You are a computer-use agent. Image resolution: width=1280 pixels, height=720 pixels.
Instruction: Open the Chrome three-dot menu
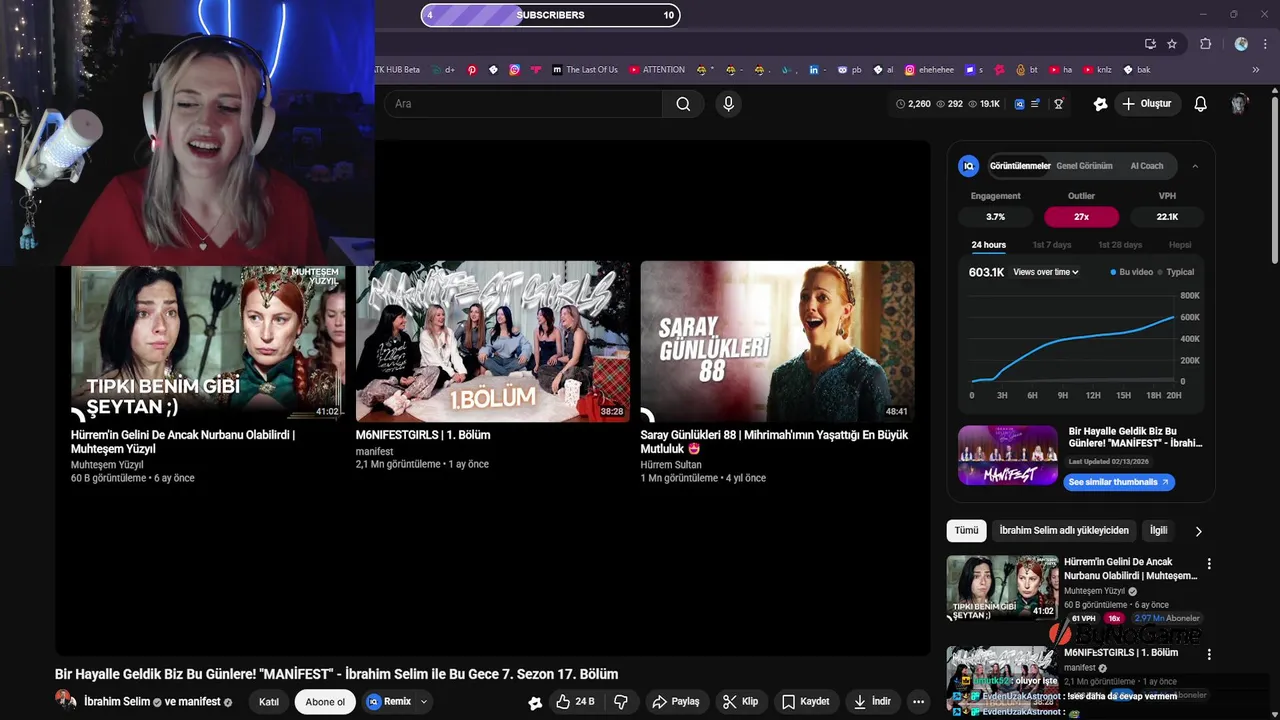(1263, 44)
